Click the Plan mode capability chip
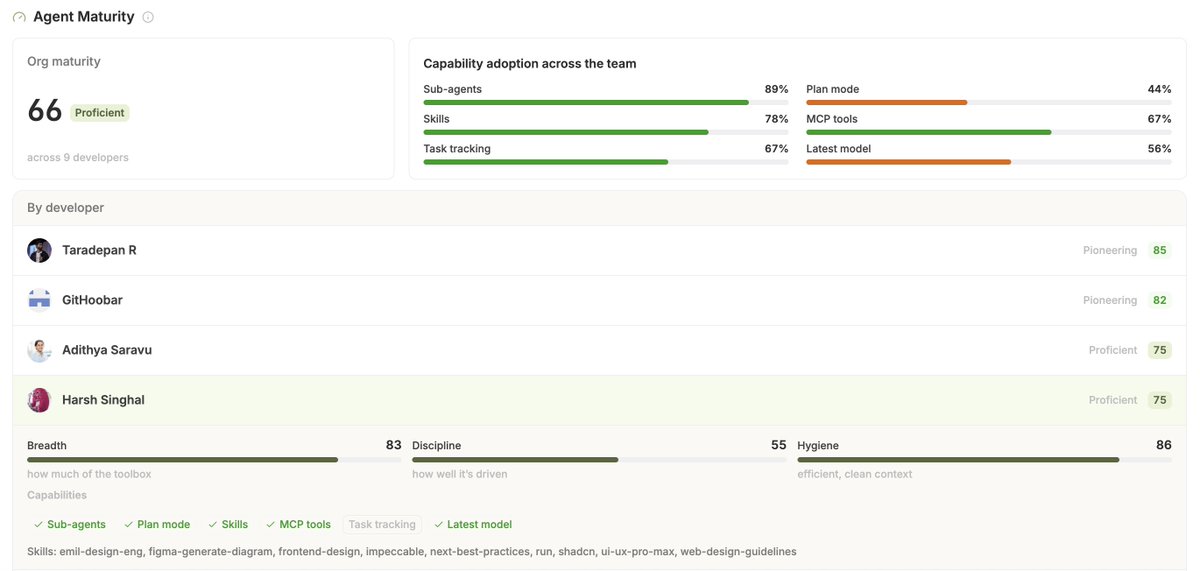 [x=157, y=524]
